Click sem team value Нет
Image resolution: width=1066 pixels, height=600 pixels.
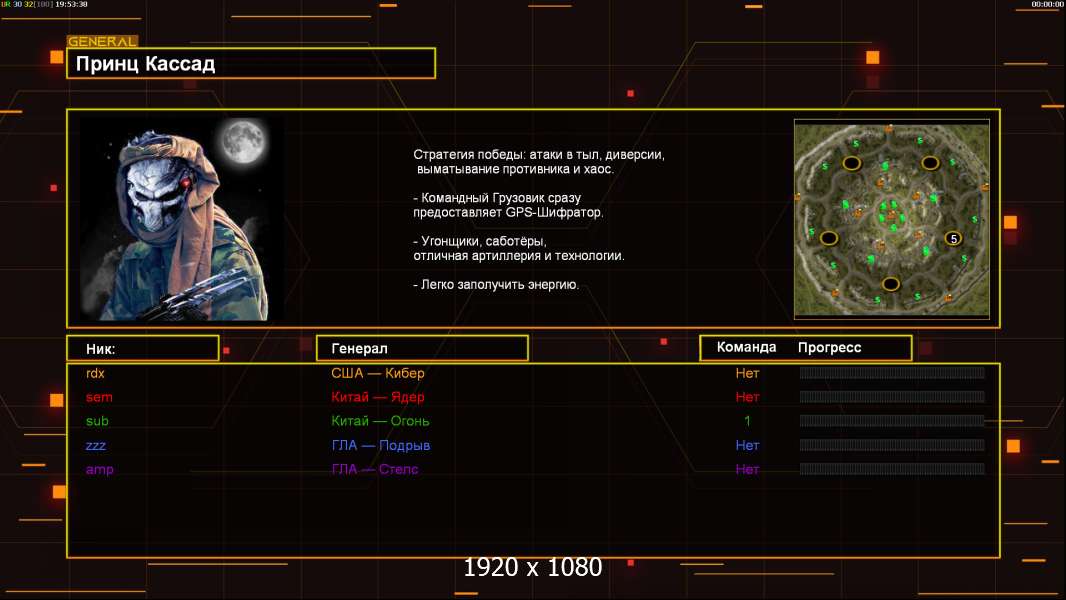coord(747,397)
